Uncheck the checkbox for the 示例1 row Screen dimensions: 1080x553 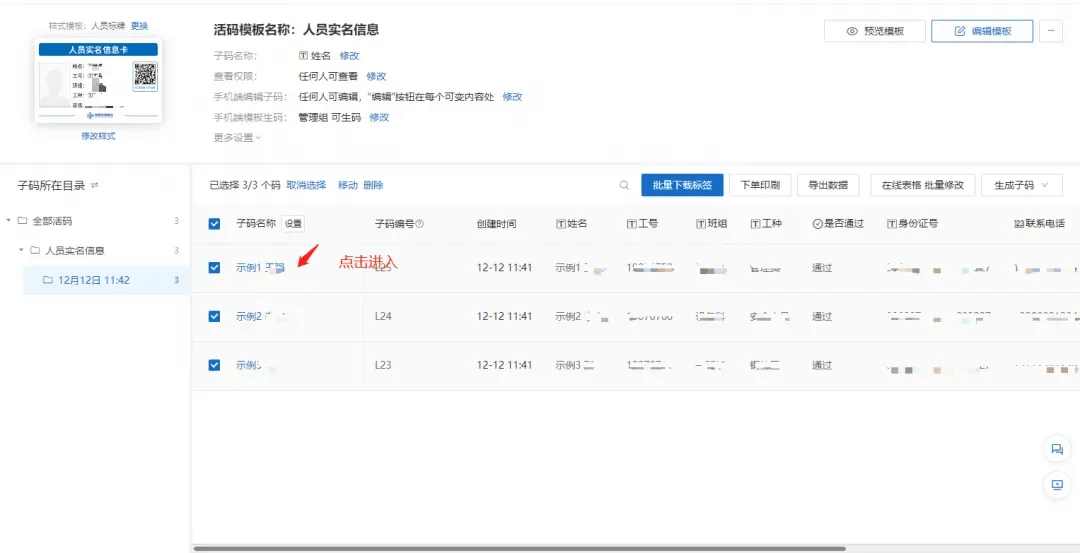coord(214,267)
